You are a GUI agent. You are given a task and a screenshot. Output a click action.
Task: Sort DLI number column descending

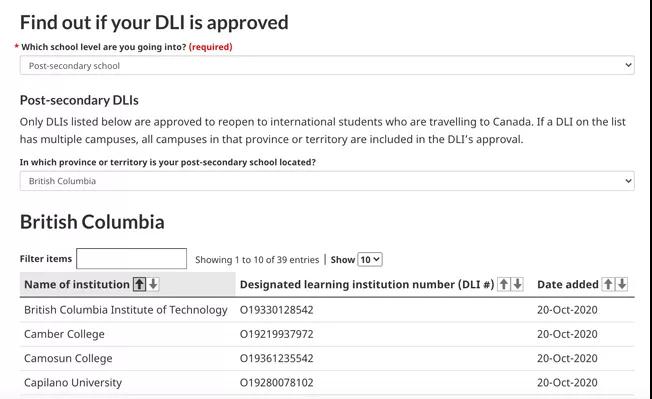[x=517, y=284]
